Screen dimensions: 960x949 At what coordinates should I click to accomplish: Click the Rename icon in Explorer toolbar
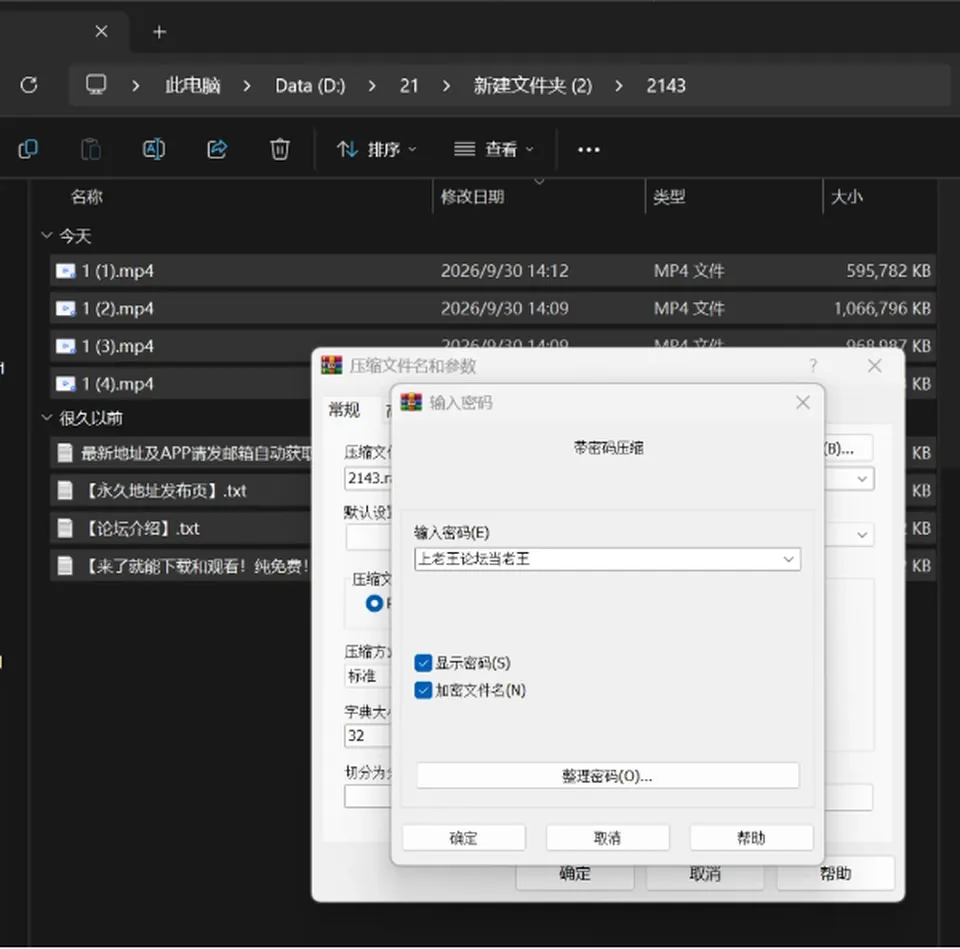tap(154, 149)
